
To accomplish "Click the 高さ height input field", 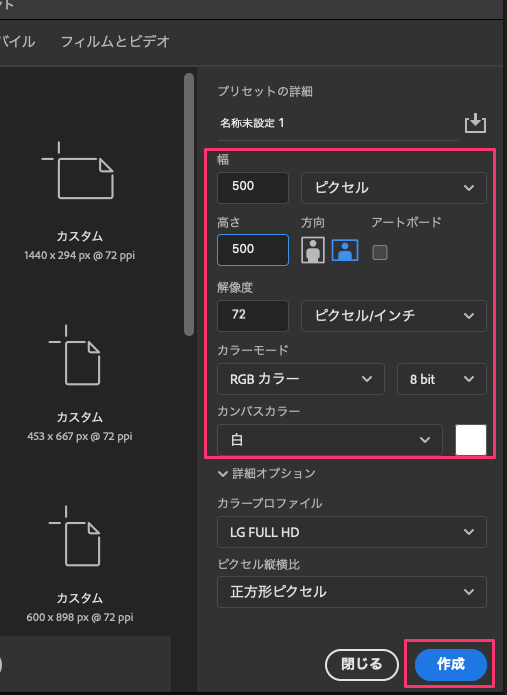I will point(253,250).
